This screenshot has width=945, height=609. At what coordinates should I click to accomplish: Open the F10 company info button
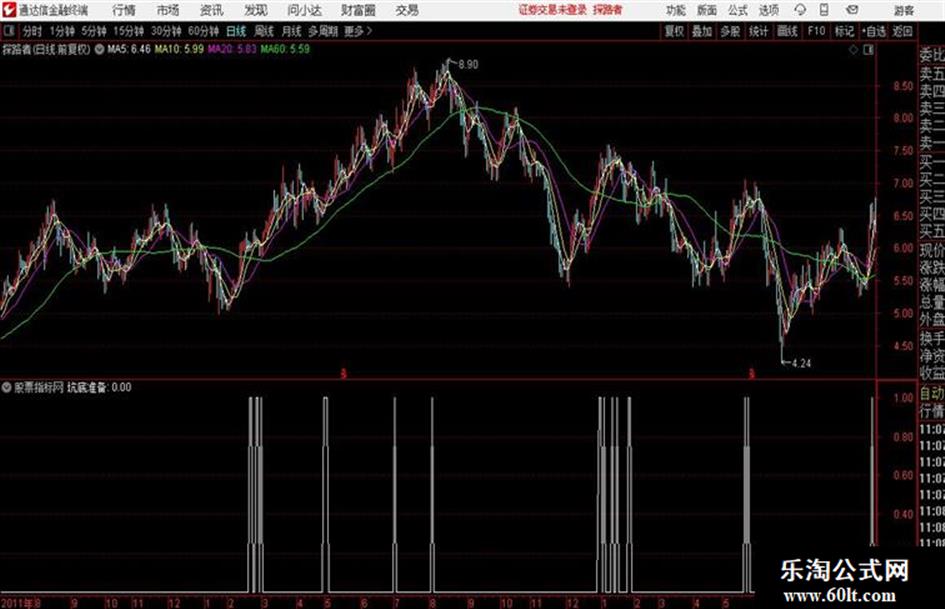pyautogui.click(x=816, y=31)
